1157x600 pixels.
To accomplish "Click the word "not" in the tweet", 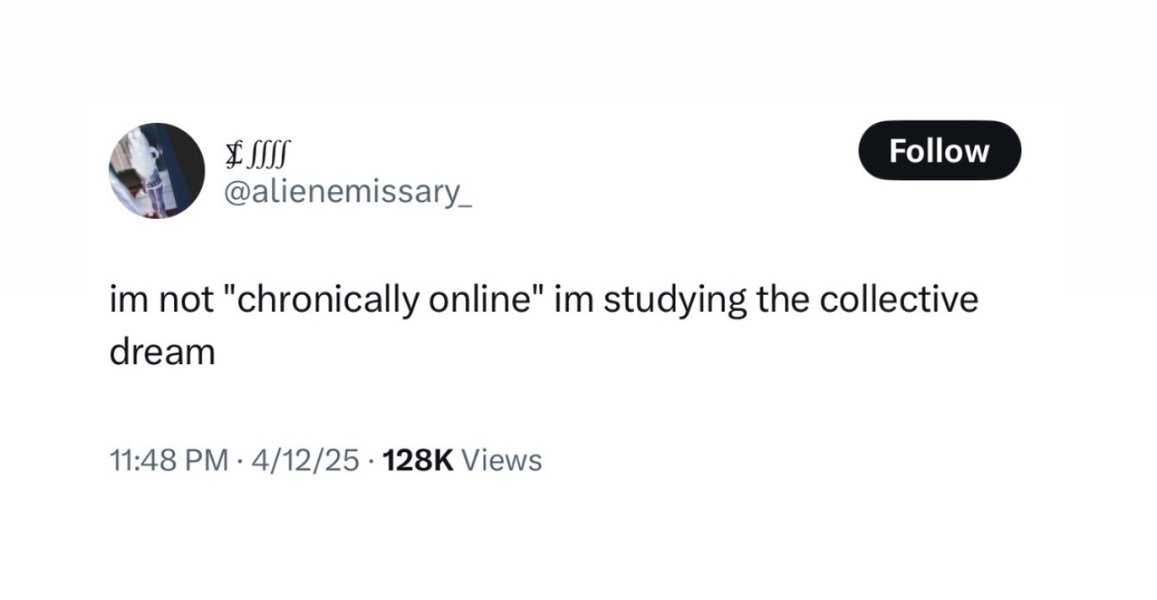I will pyautogui.click(x=178, y=303).
